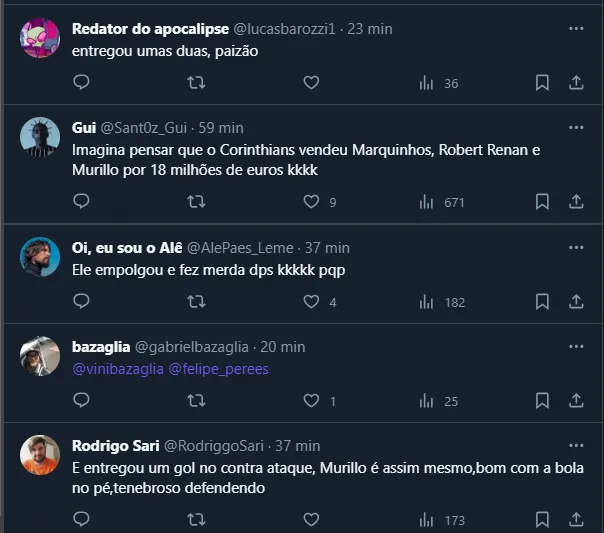This screenshot has height=533, width=604.
Task: Bookmark bazaglia's tweet
Action: [542, 401]
